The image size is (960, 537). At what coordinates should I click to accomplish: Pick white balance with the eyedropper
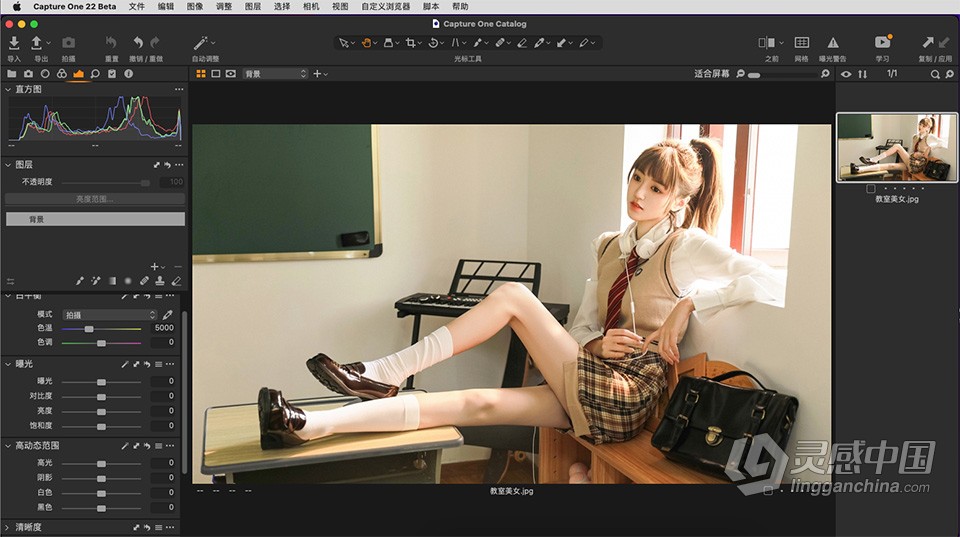[167, 315]
